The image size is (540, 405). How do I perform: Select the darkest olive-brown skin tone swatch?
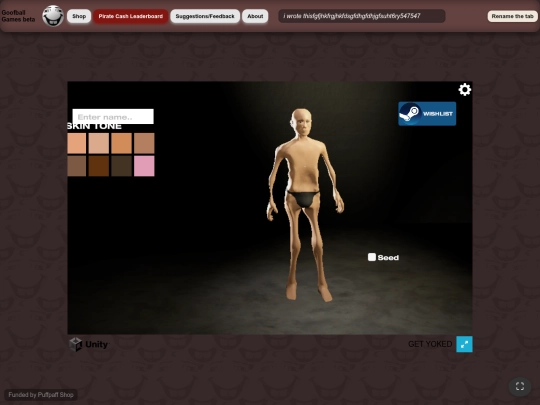pos(121,166)
